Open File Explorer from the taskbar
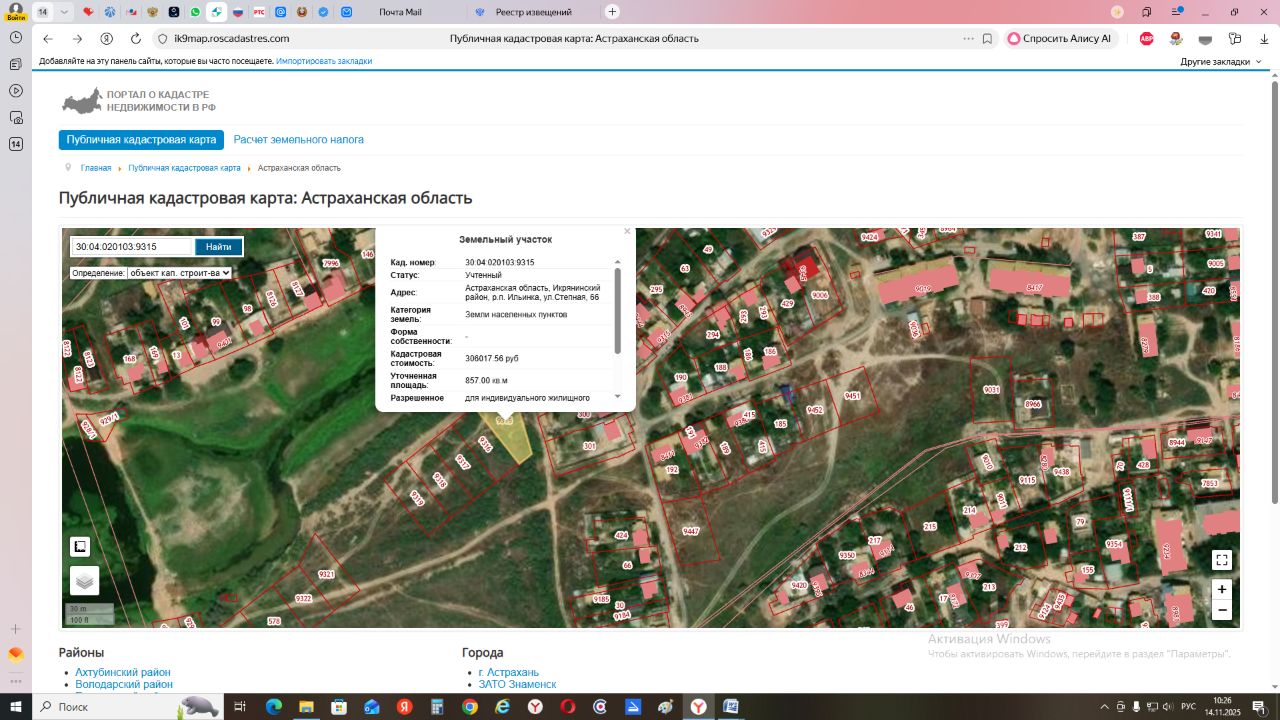 tap(306, 707)
